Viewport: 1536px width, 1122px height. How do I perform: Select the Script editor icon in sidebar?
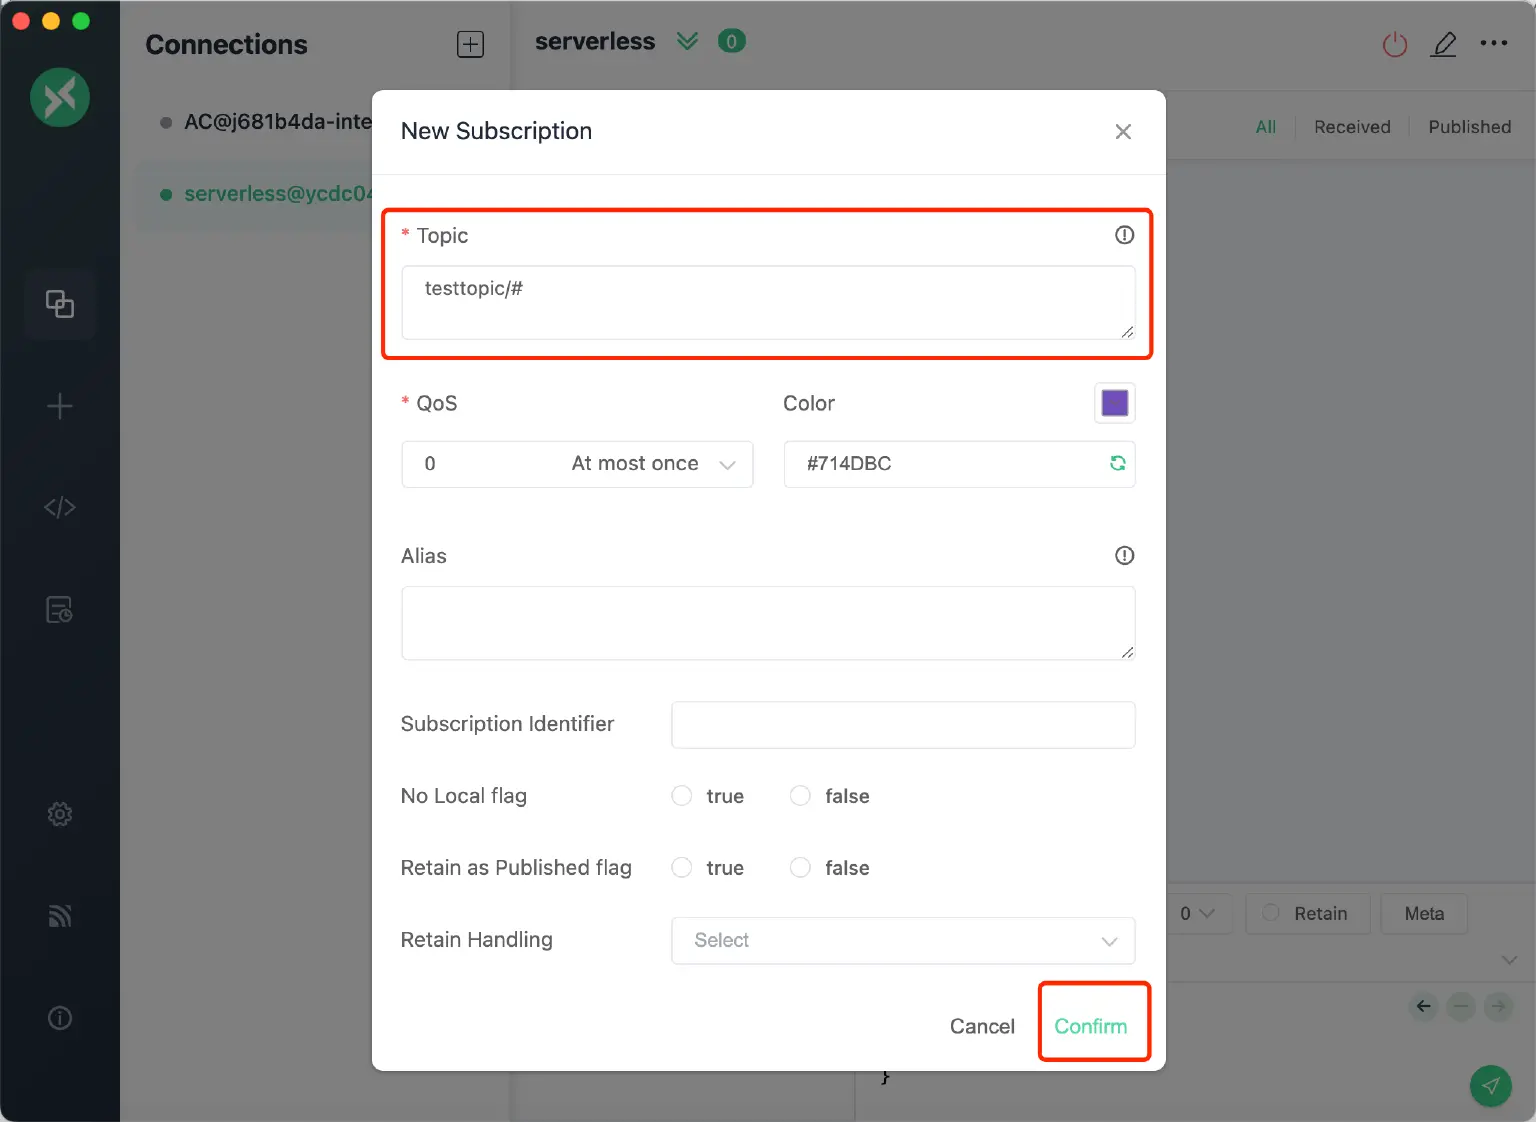pyautogui.click(x=60, y=507)
